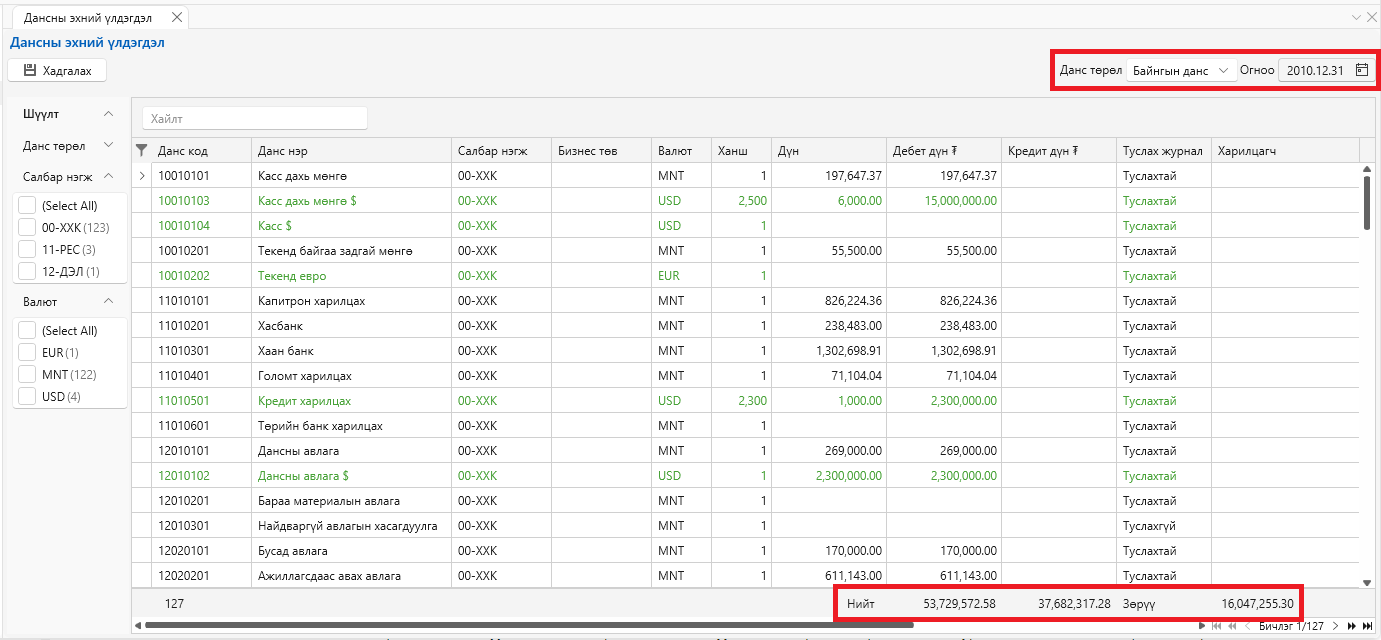Viewport: 1381px width, 640px height.
Task: Select the Капитрон харилцах row
Action: [x=745, y=301]
